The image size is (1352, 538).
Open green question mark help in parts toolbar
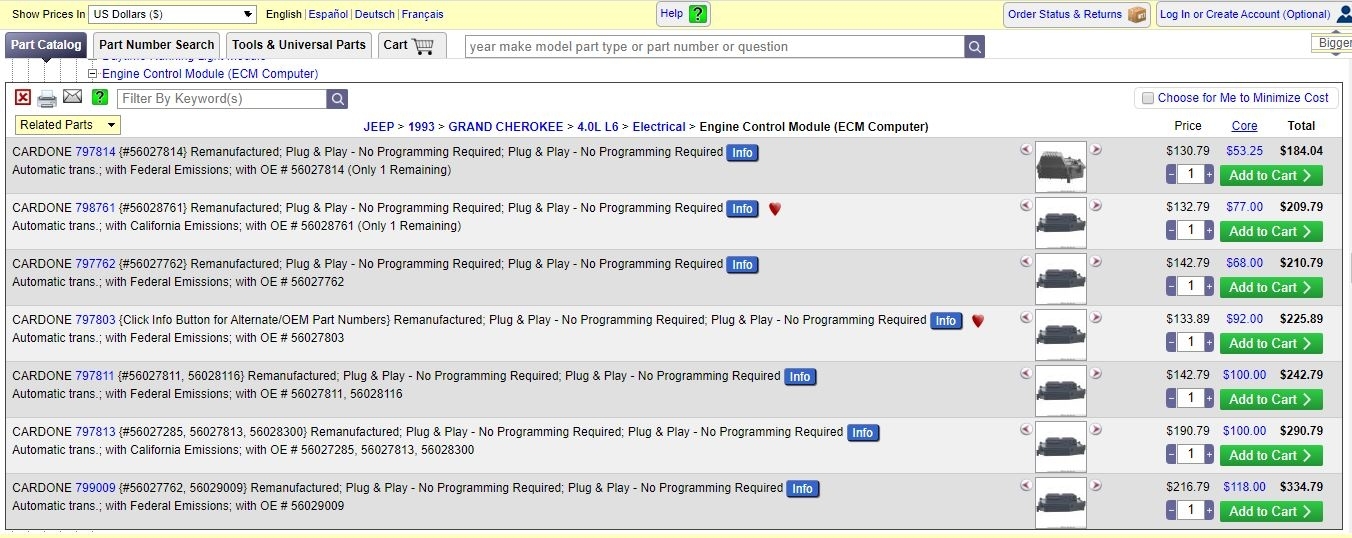pos(100,97)
